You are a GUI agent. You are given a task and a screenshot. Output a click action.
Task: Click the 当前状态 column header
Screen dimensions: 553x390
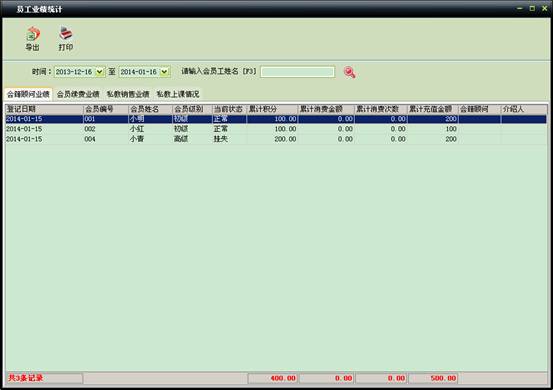[x=229, y=109]
